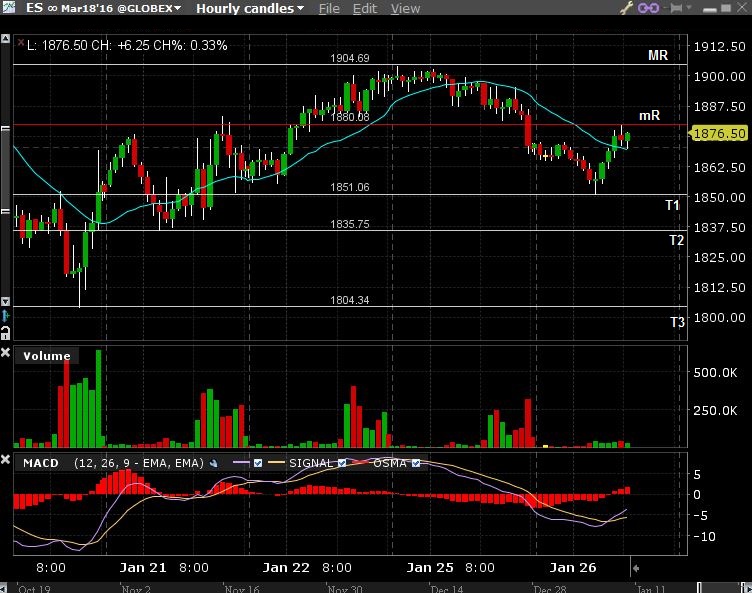The width and height of the screenshot is (752, 593).
Task: Click the MACD panel label
Action: [x=40, y=463]
